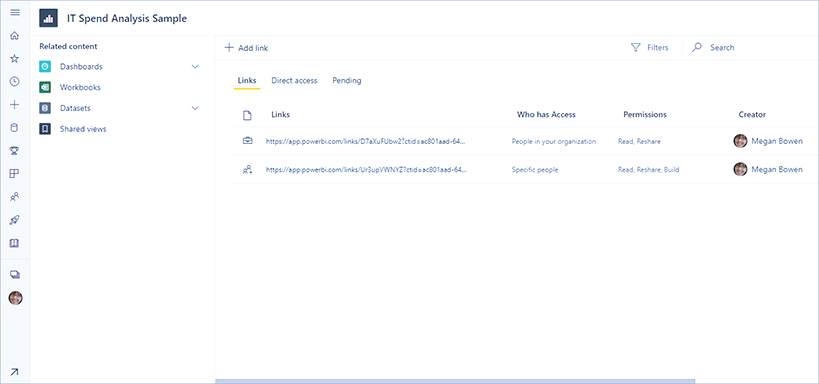Open Goals trophy icon
This screenshot has width=819, height=384.
point(15,151)
